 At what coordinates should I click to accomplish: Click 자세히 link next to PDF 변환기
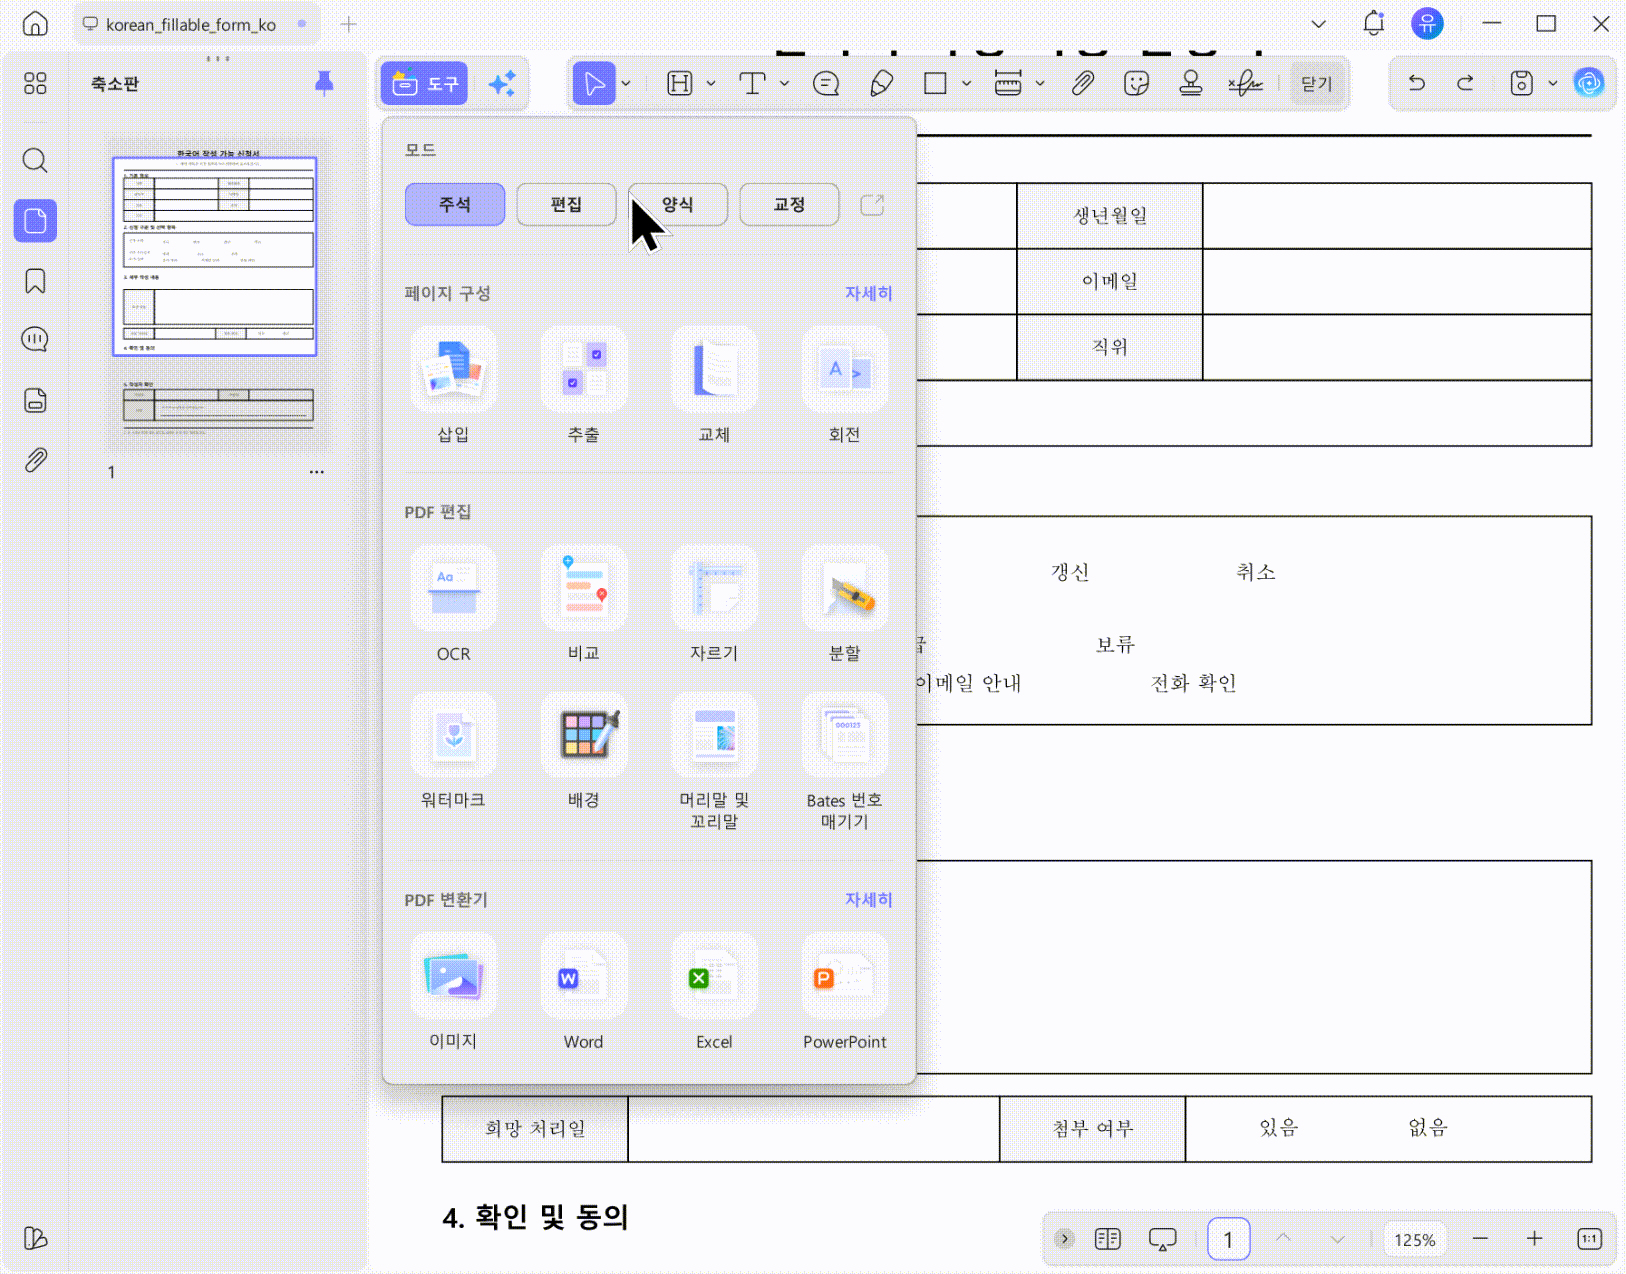pos(868,900)
